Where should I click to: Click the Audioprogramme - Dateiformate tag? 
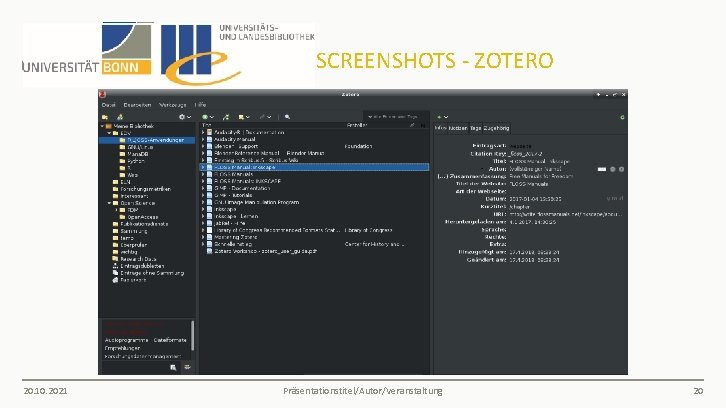coord(145,340)
